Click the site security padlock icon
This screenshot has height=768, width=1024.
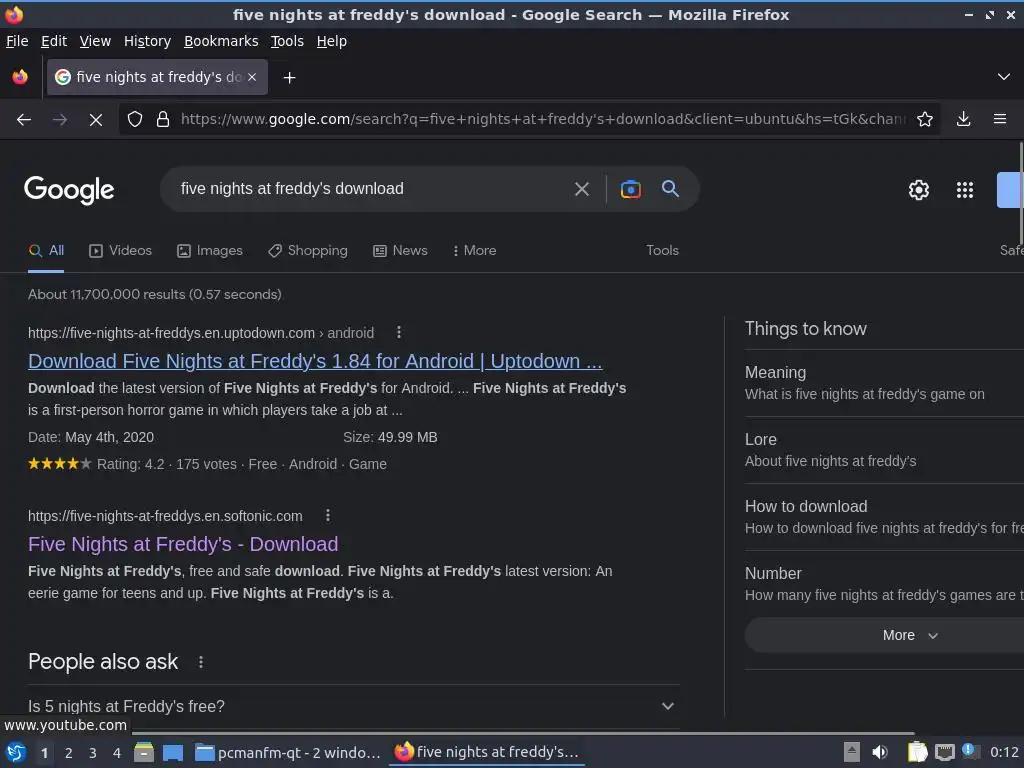click(x=163, y=120)
